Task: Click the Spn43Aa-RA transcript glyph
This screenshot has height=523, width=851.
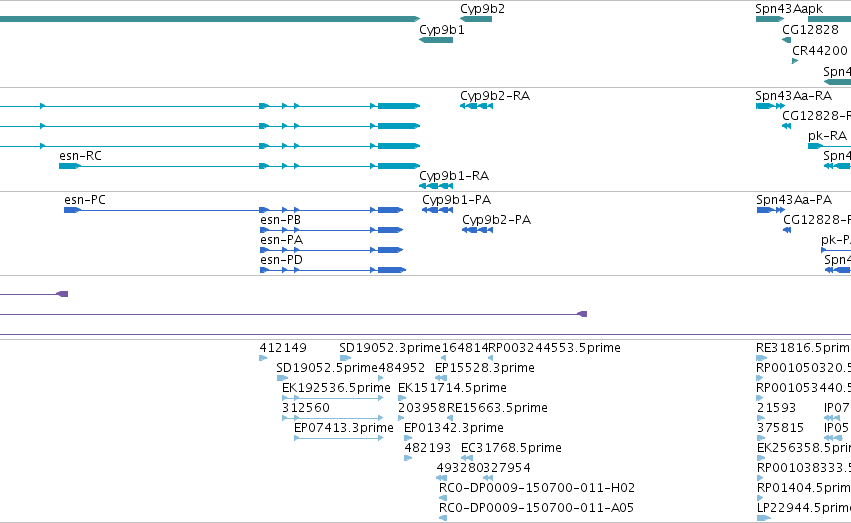Action: click(x=770, y=106)
